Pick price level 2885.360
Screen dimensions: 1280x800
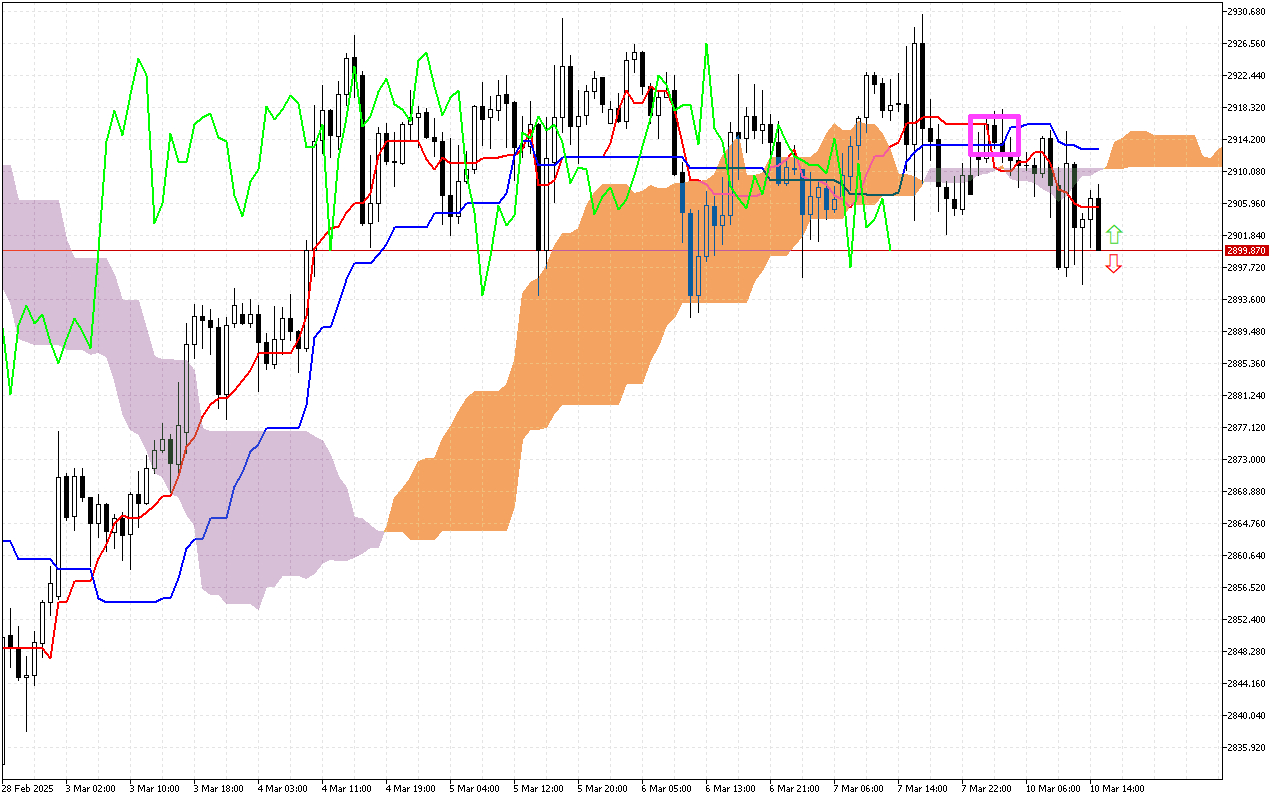pyautogui.click(x=1247, y=363)
